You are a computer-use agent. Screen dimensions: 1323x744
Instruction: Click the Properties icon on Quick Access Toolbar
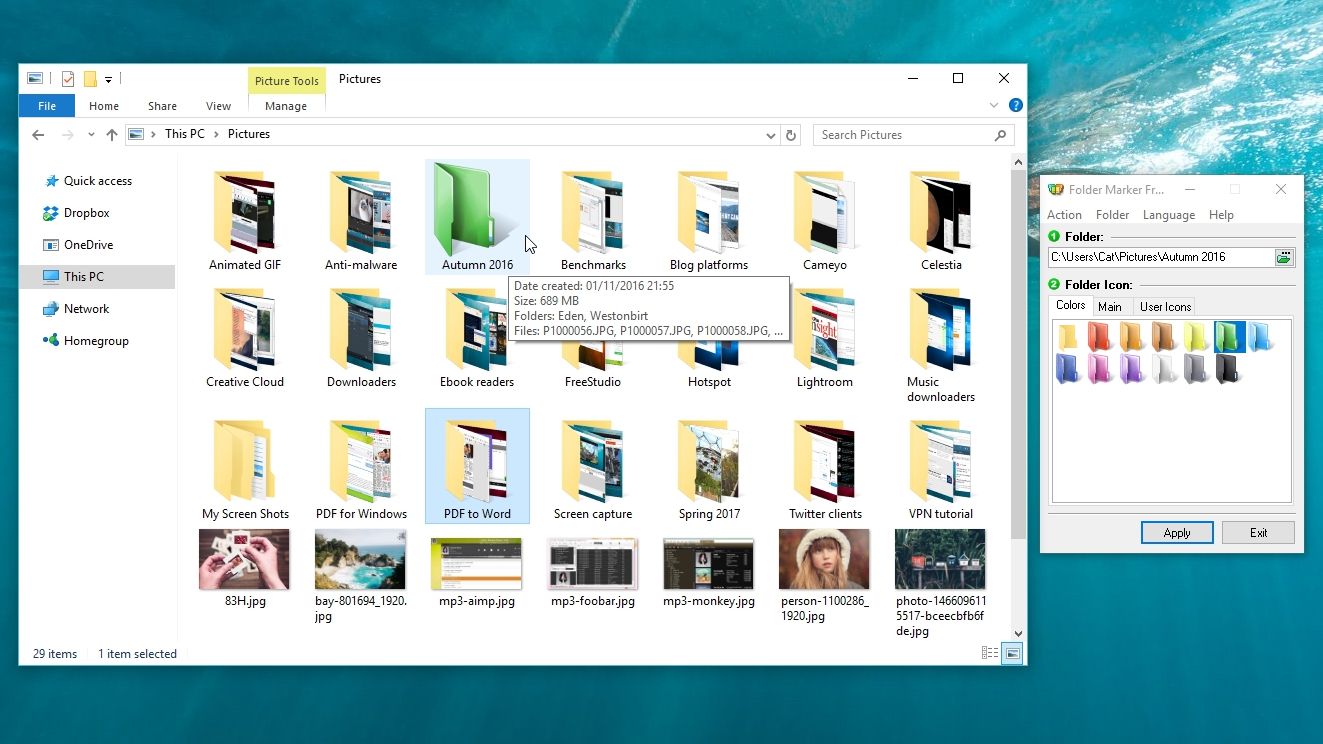coord(68,78)
